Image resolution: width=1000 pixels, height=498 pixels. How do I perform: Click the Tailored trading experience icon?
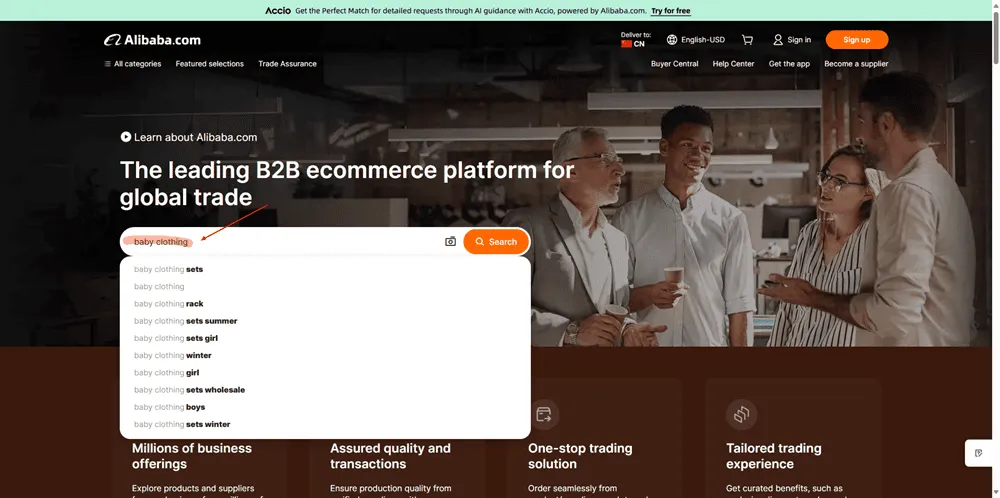(x=741, y=415)
